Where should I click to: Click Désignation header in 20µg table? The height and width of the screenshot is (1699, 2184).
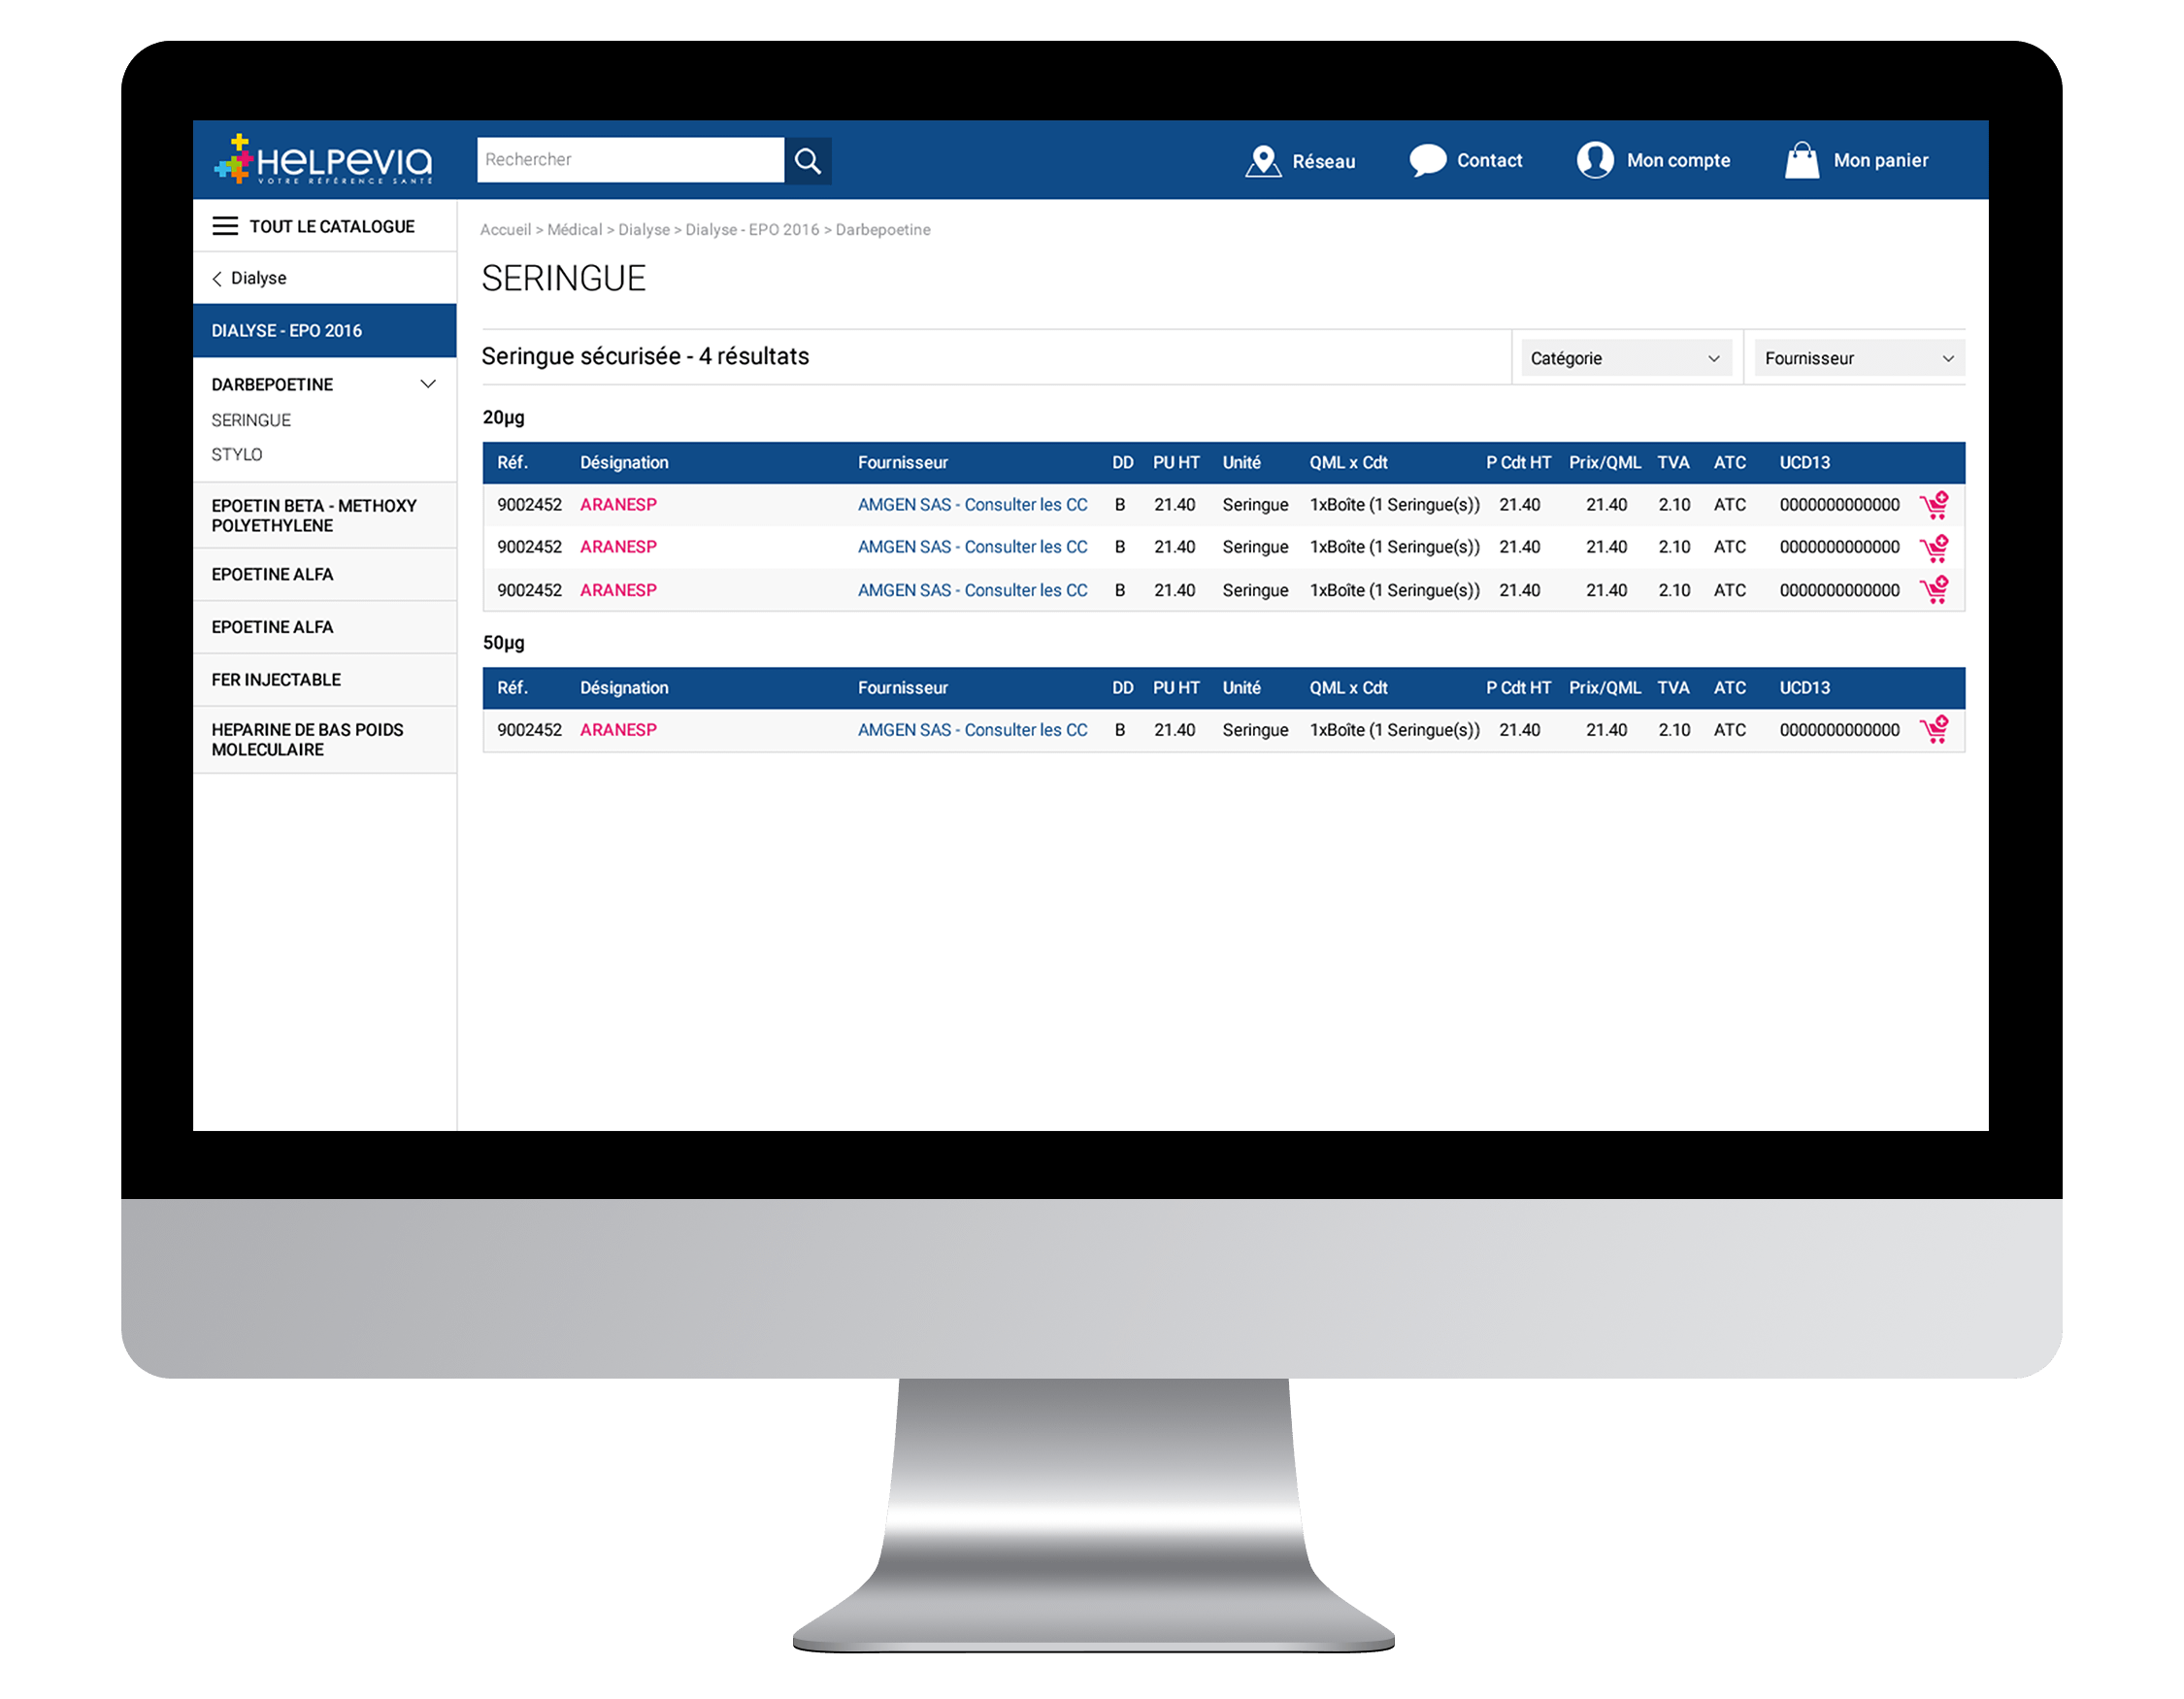point(624,463)
